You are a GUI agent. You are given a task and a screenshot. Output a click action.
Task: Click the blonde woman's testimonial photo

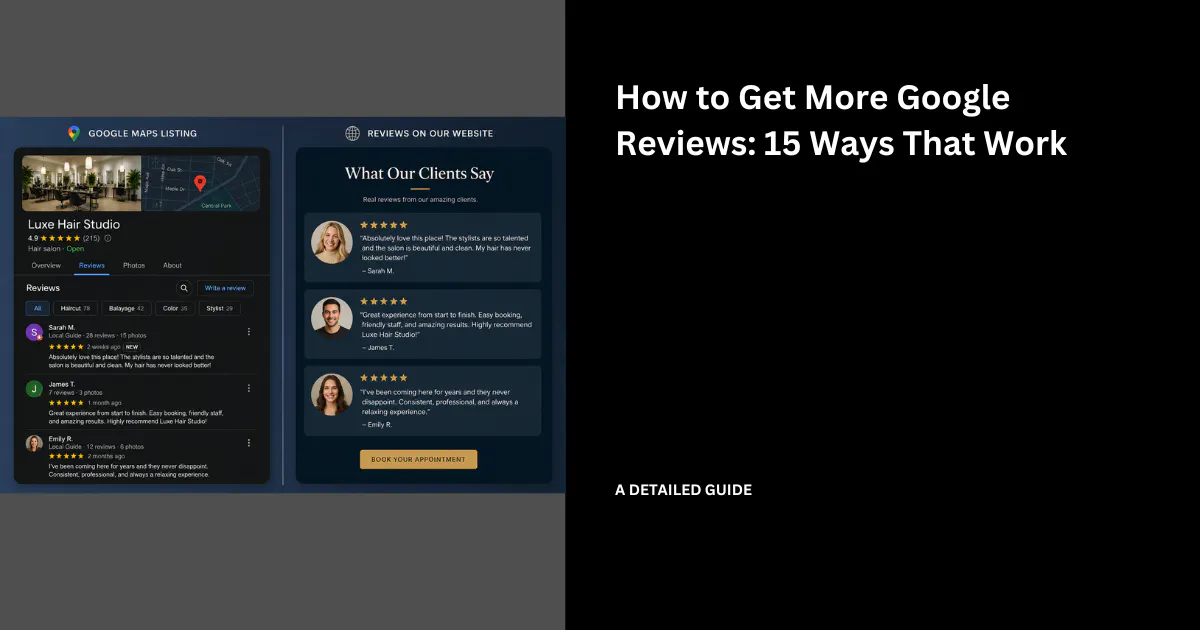pos(332,242)
